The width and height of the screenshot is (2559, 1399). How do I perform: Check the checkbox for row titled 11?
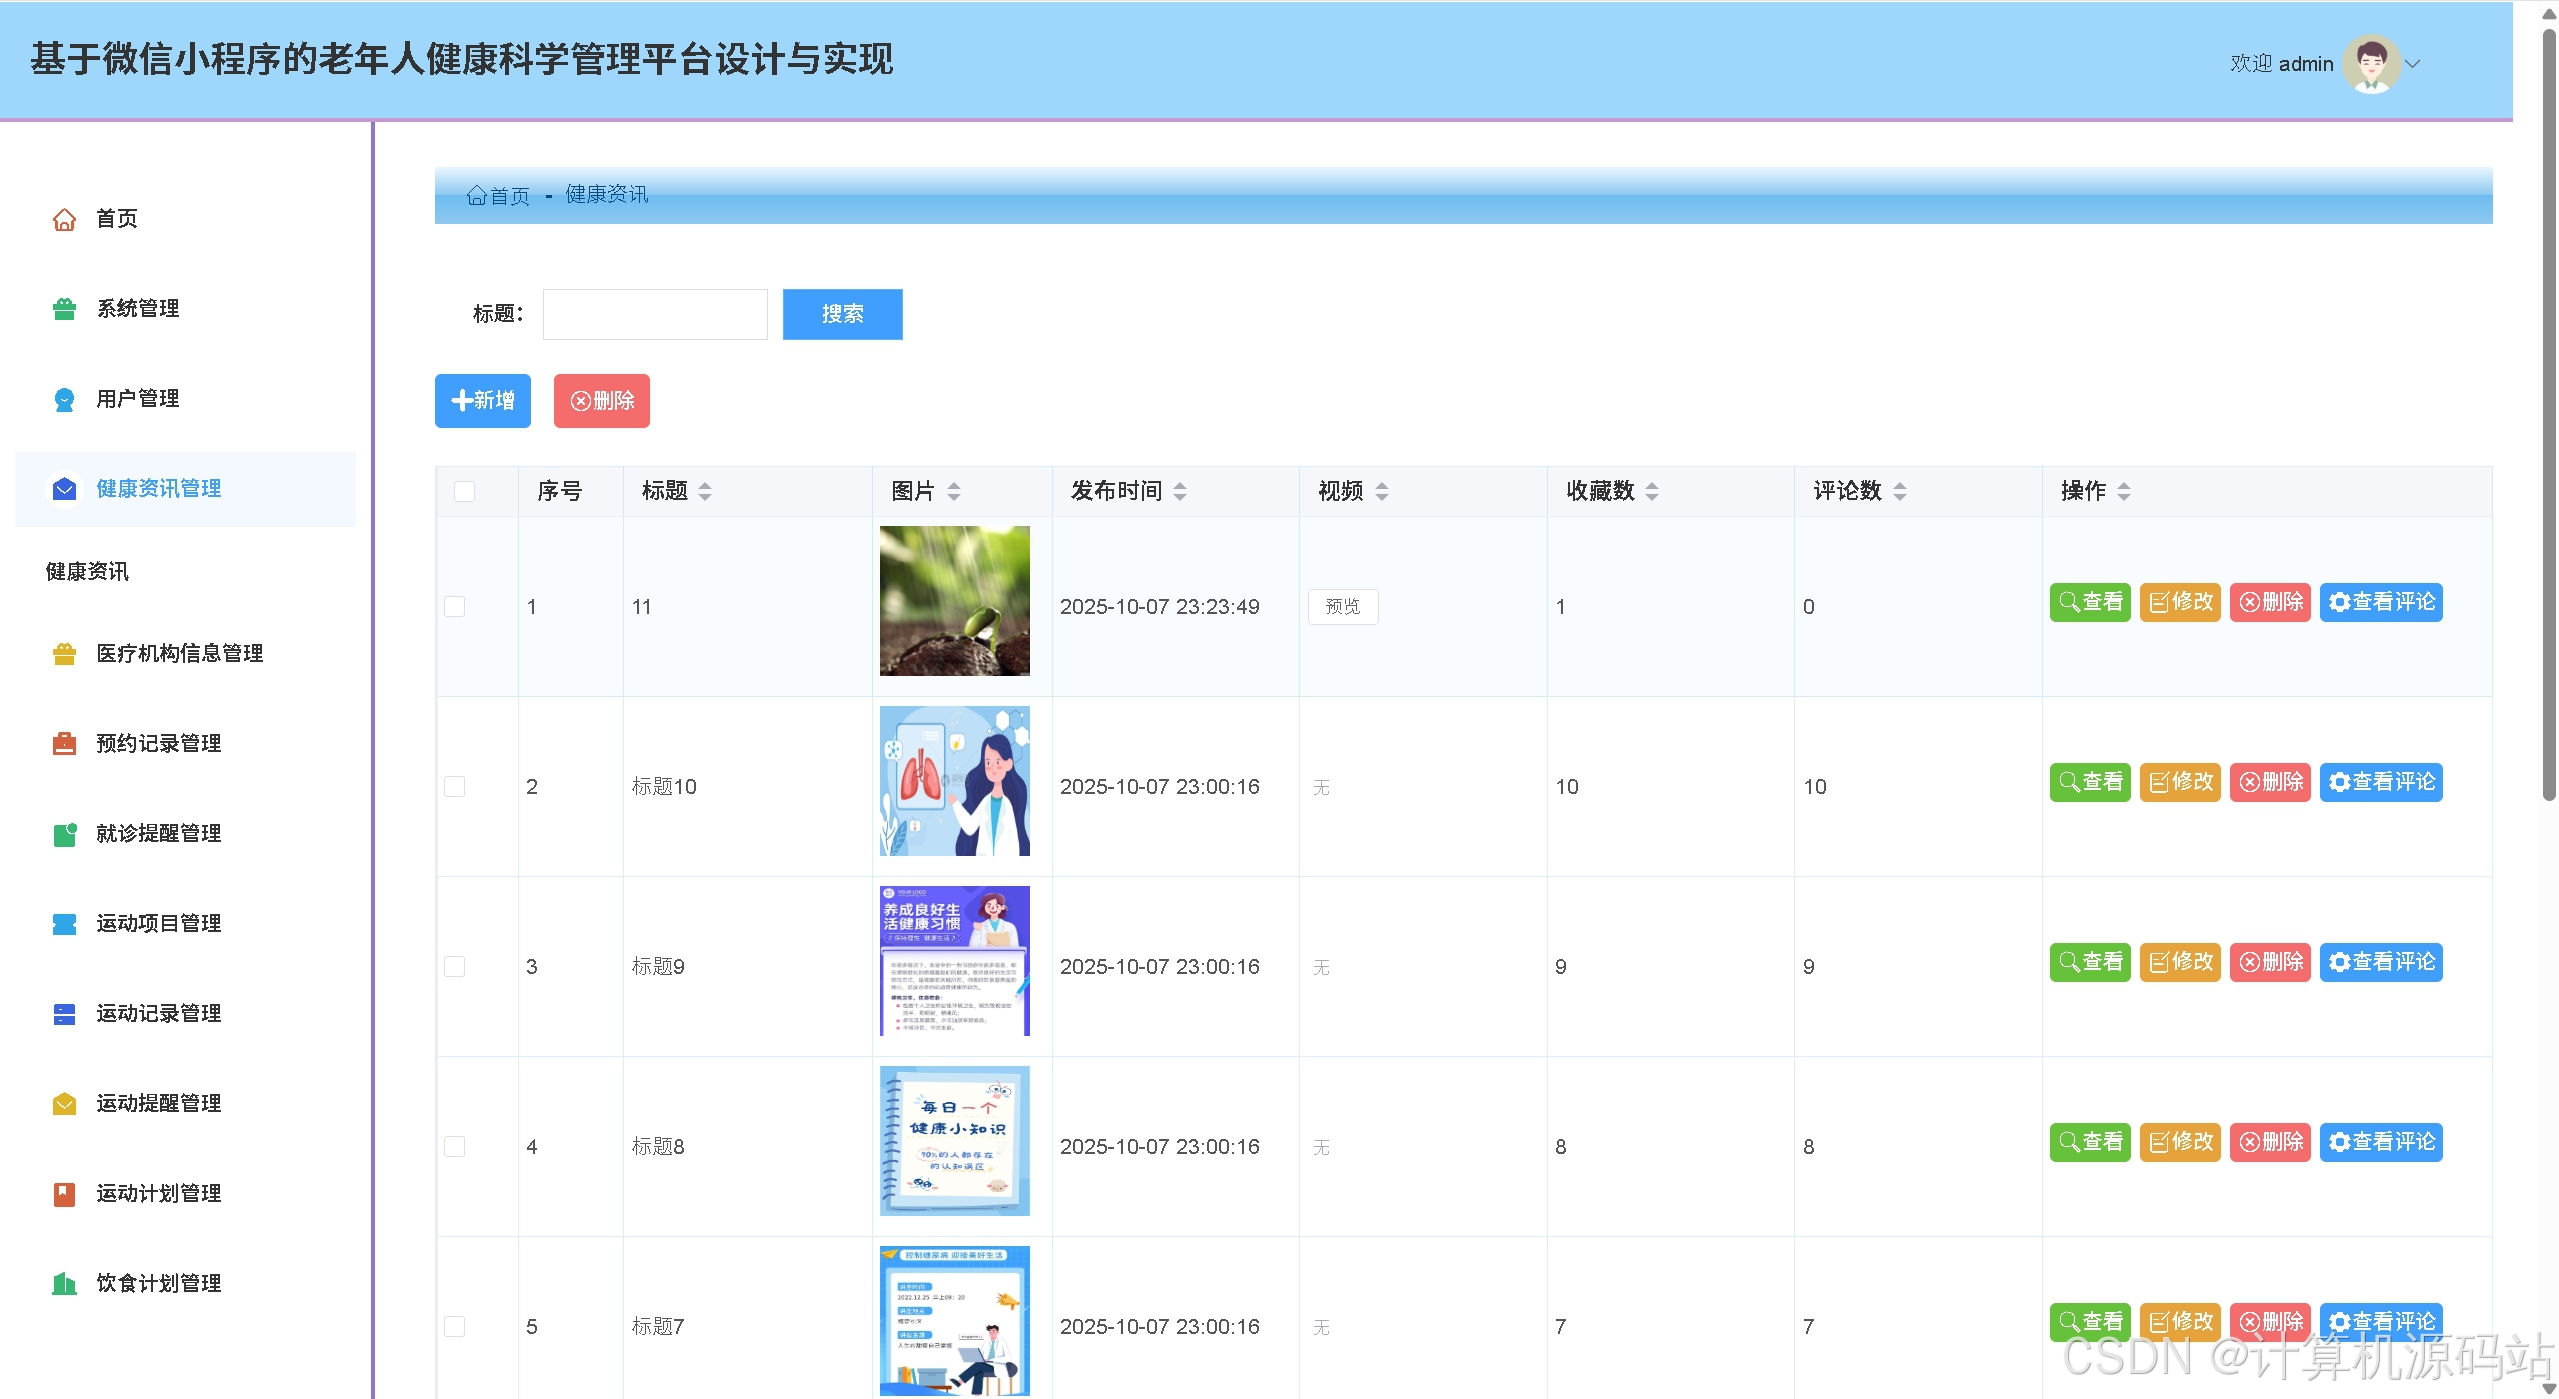tap(454, 607)
